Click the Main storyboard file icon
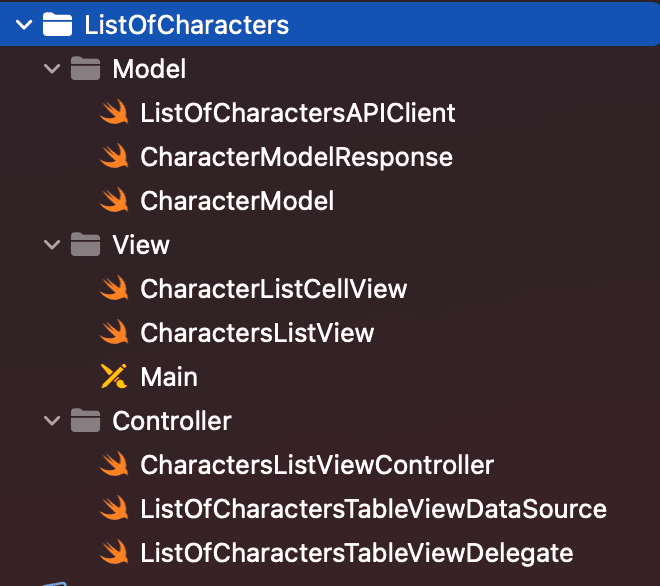The width and height of the screenshot is (660, 586). (114, 376)
